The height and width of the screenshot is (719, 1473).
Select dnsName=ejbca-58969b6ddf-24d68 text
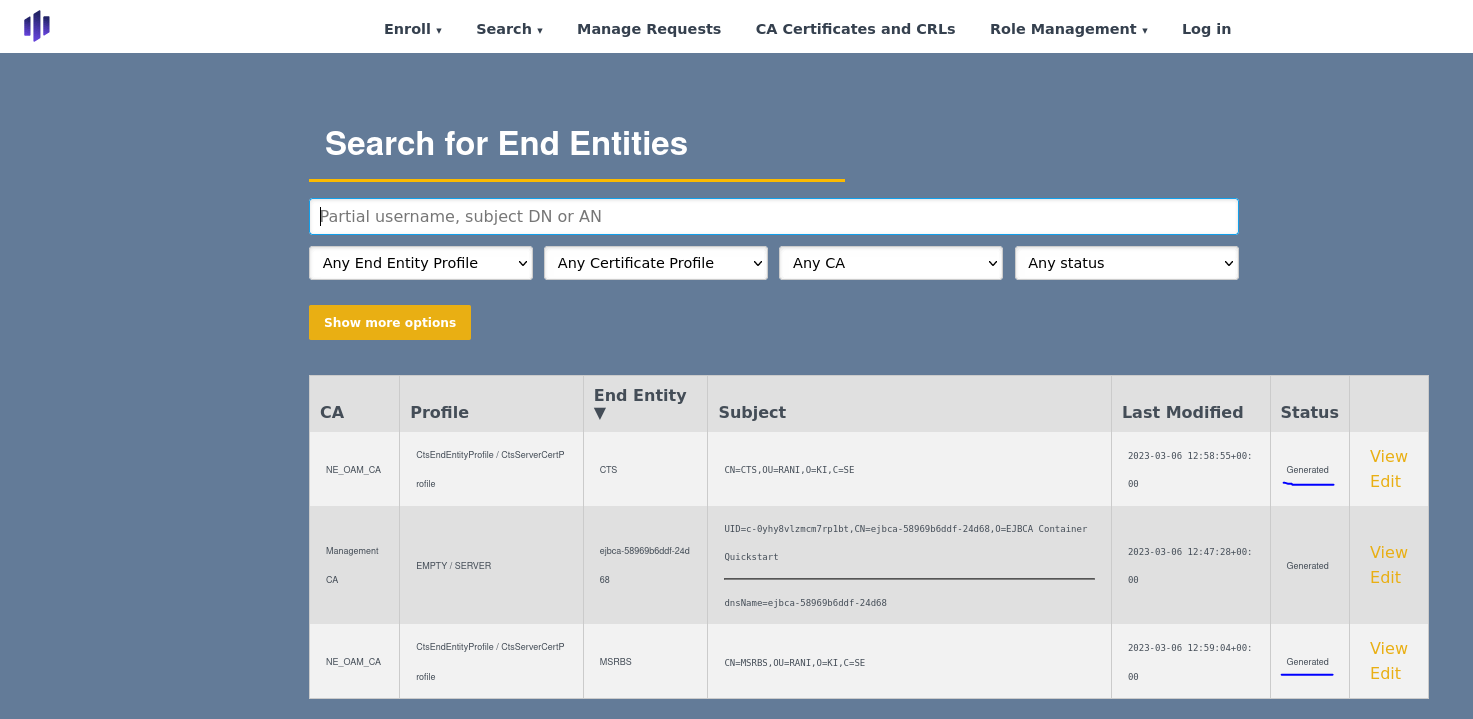pos(805,603)
